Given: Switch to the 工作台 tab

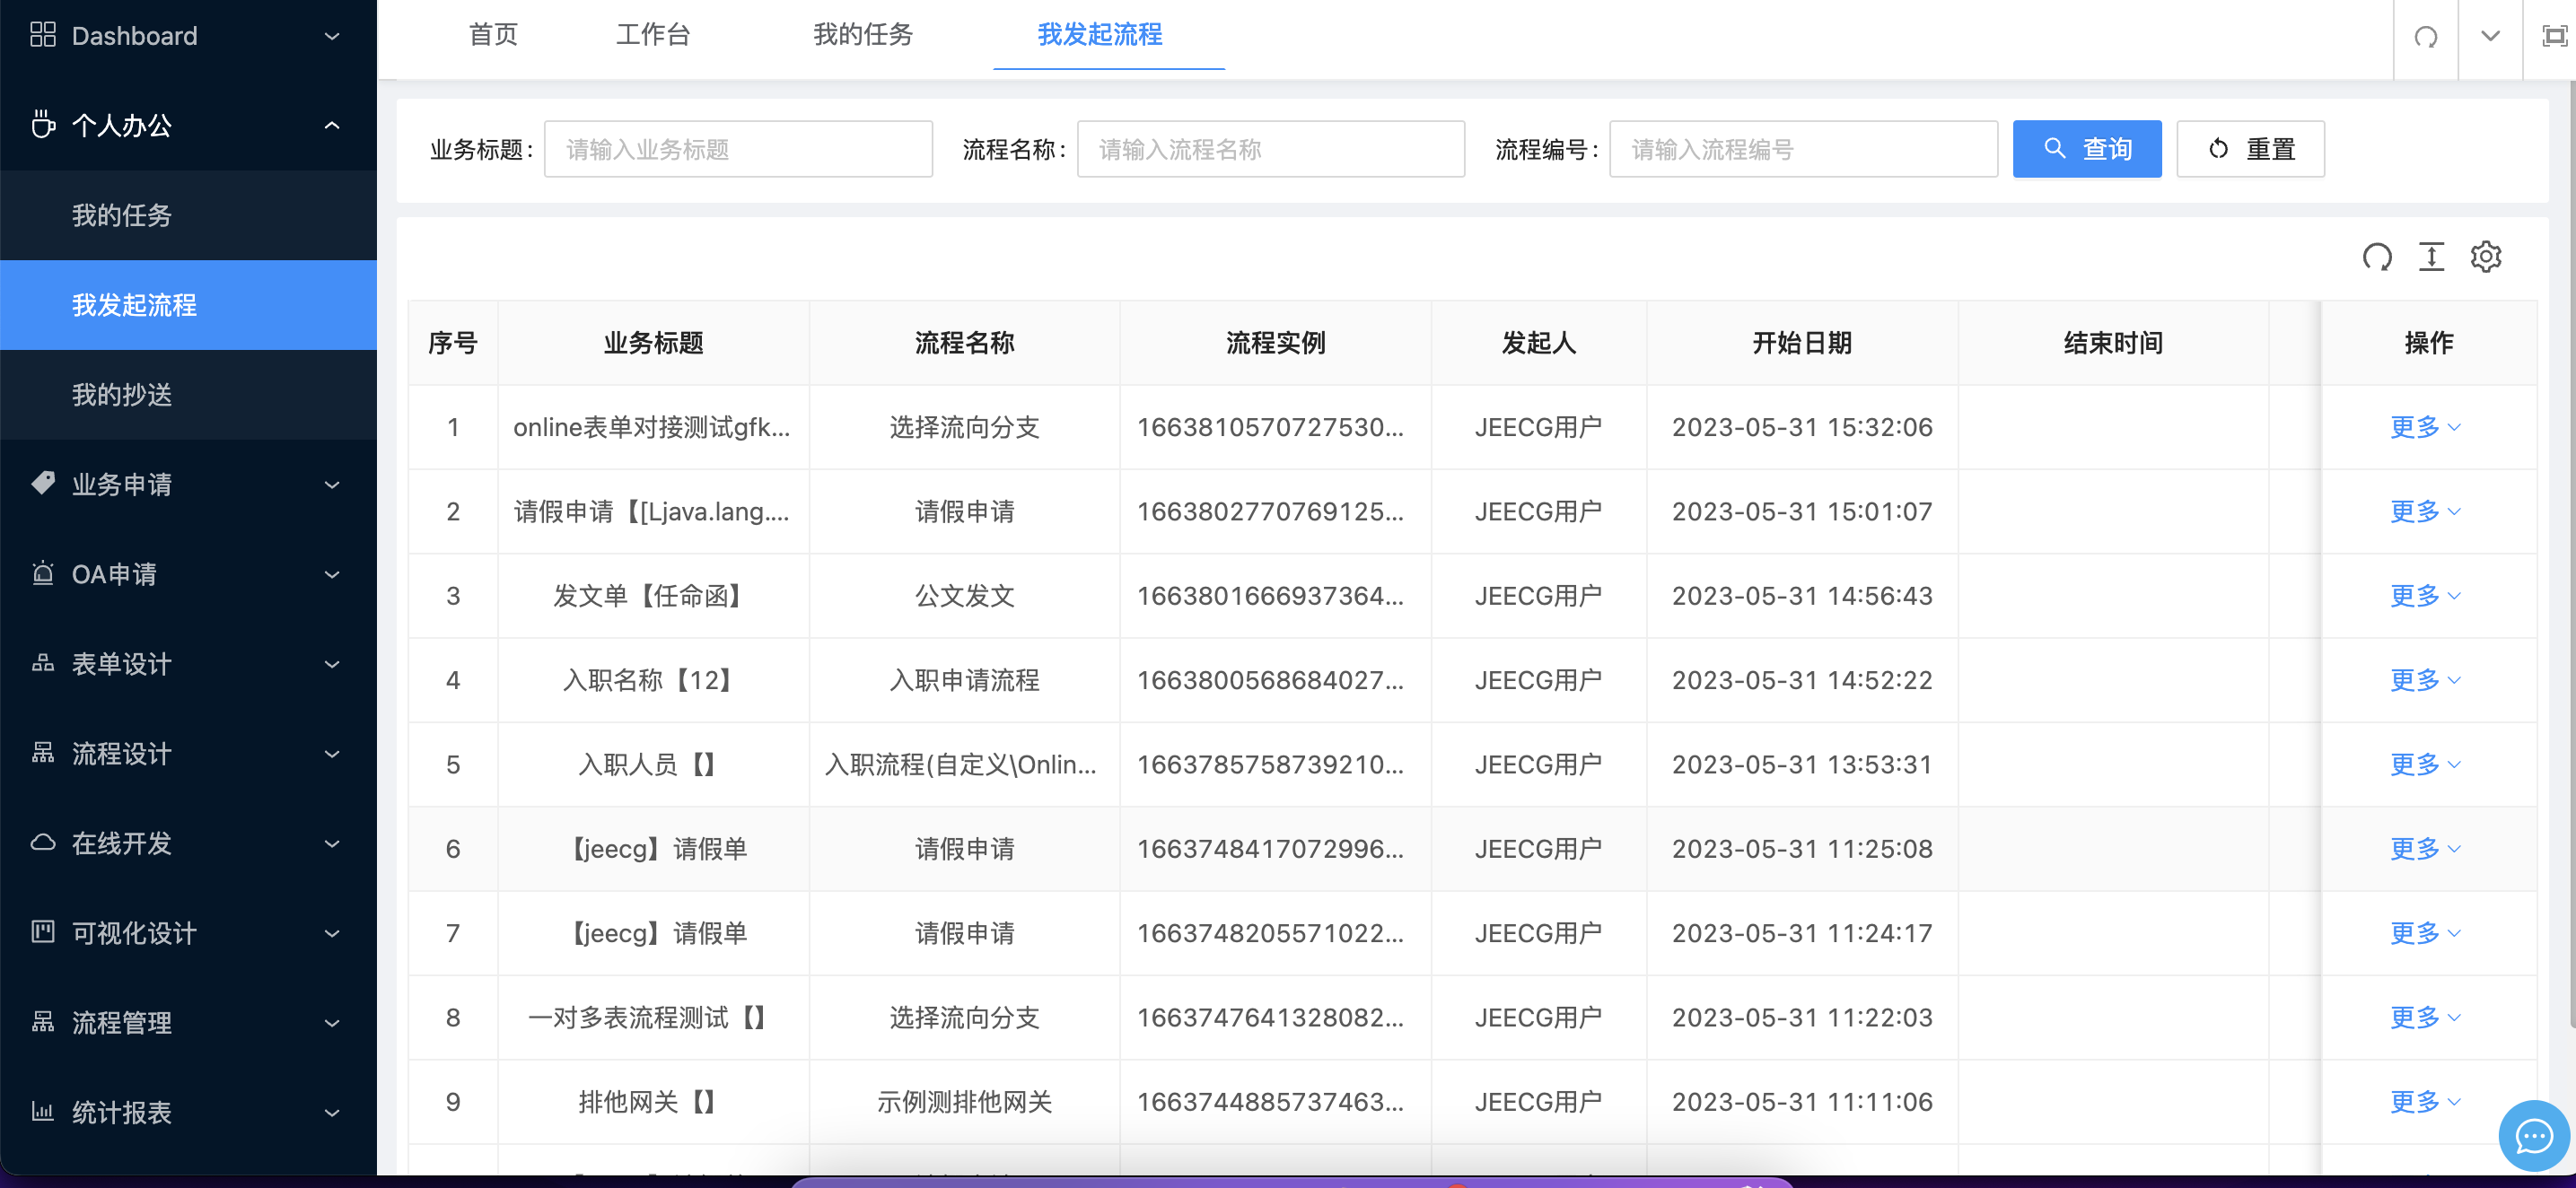Looking at the screenshot, I should 653,35.
